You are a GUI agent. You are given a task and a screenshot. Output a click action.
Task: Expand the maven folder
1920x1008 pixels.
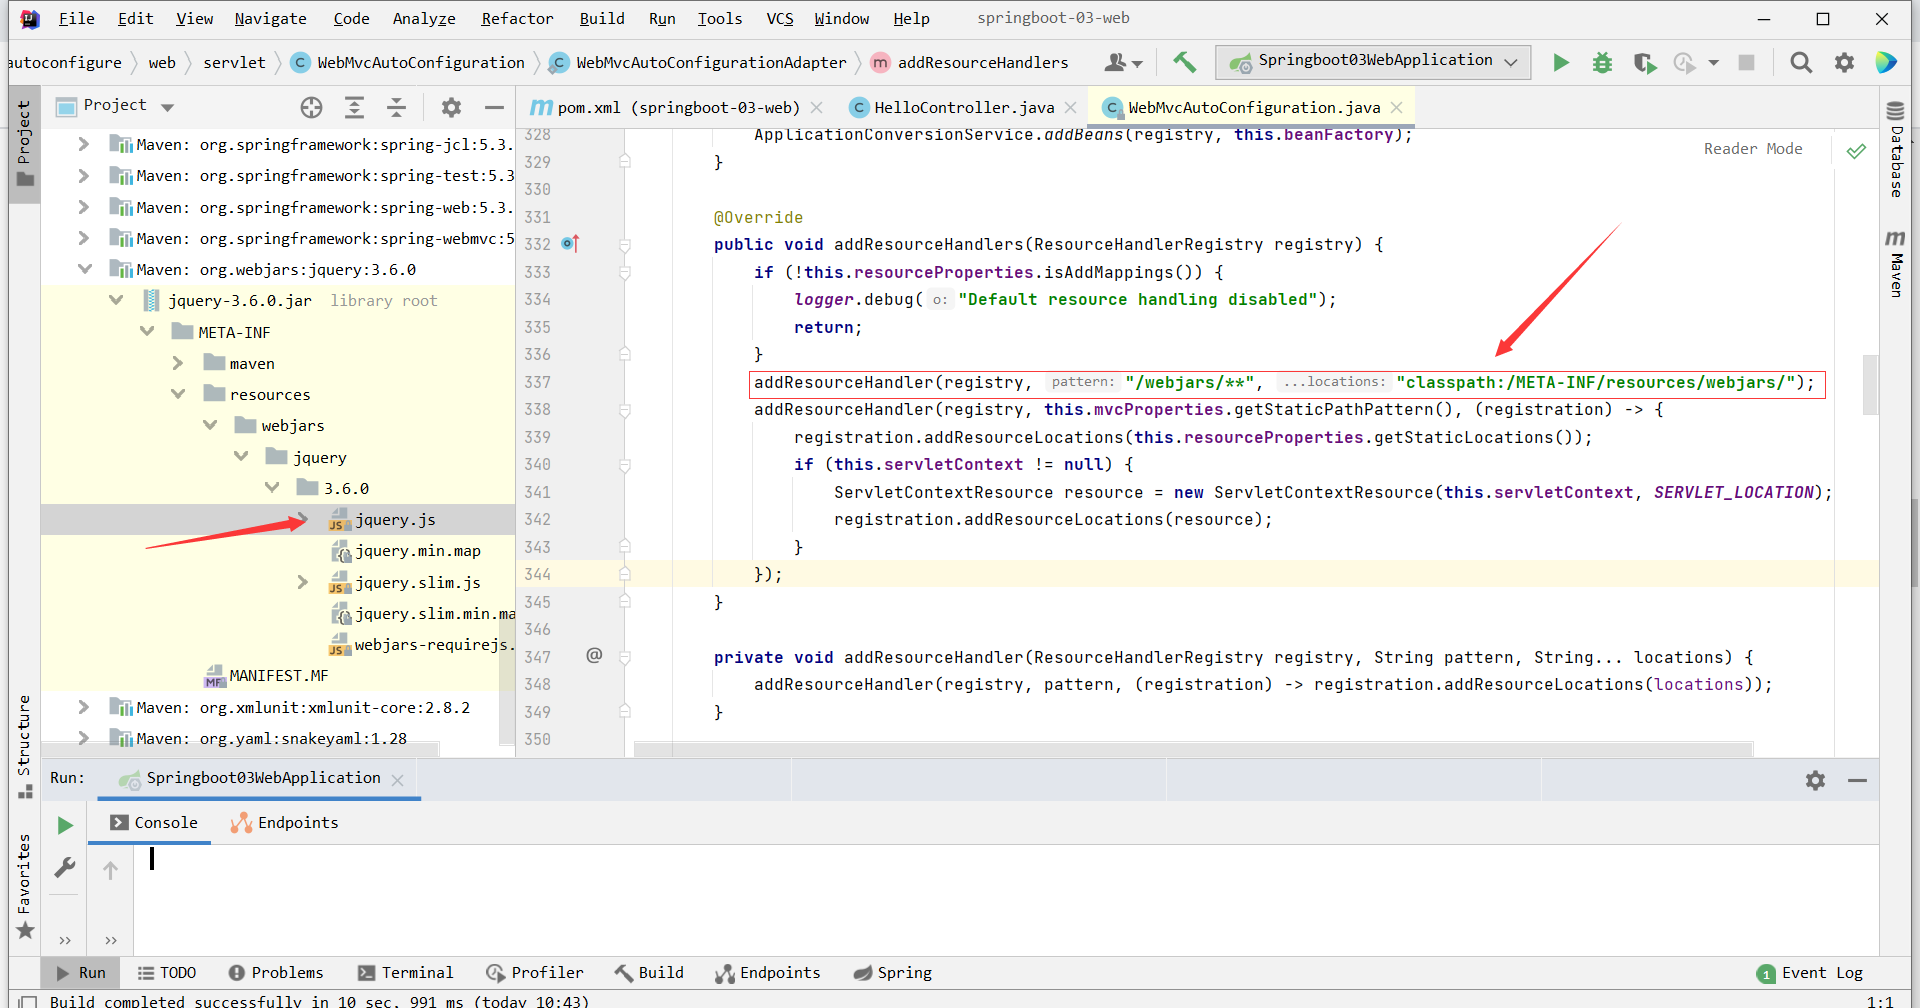tap(178, 363)
